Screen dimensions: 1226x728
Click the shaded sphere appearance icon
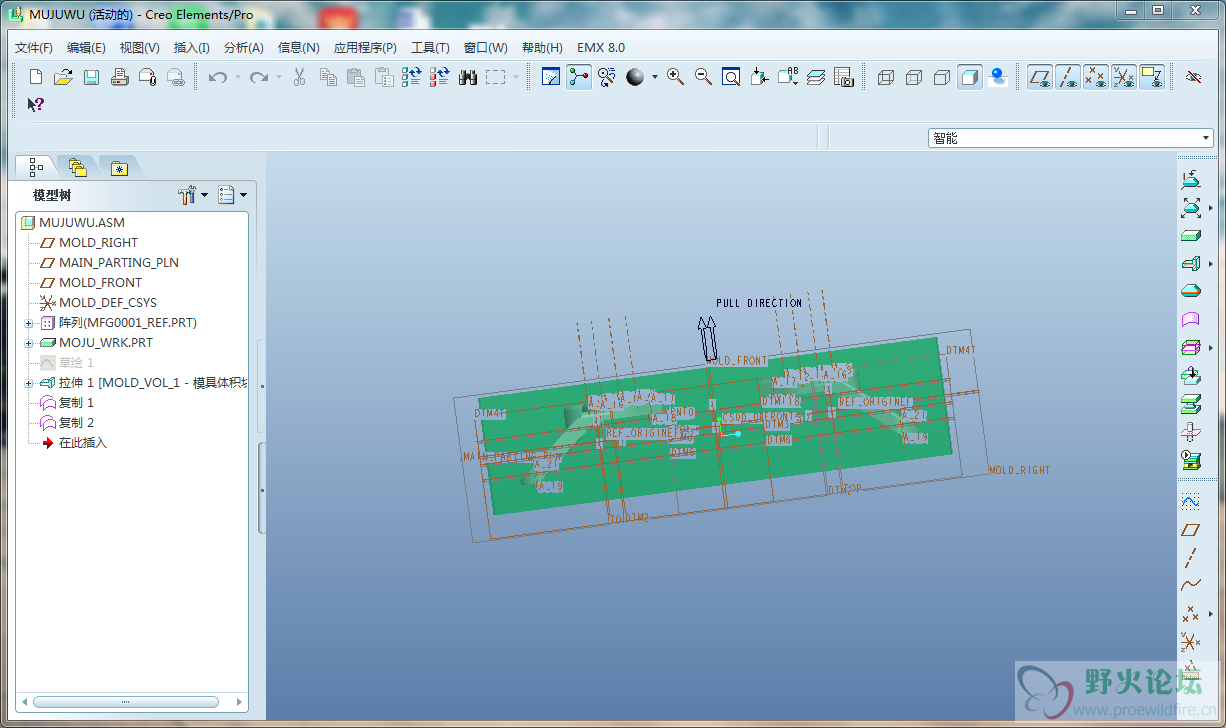click(635, 77)
